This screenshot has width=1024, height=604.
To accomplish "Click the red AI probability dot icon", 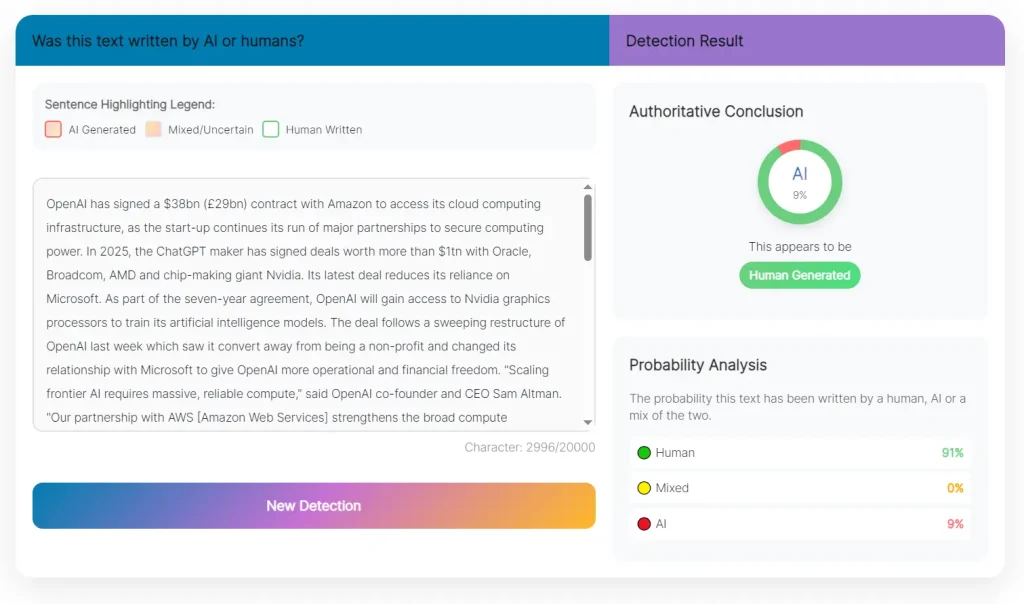I will pos(644,524).
